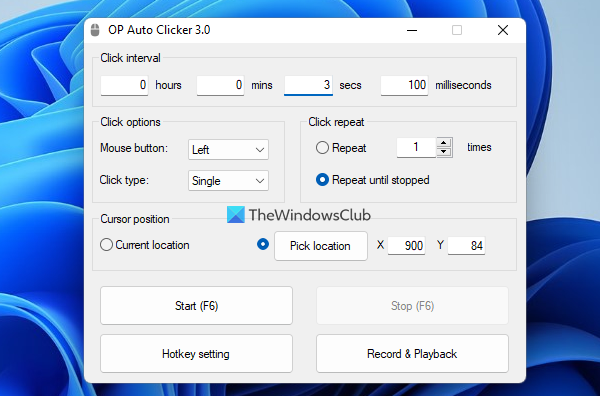Click the mouse app icon in title bar
This screenshot has height=396, width=600.
point(95,30)
